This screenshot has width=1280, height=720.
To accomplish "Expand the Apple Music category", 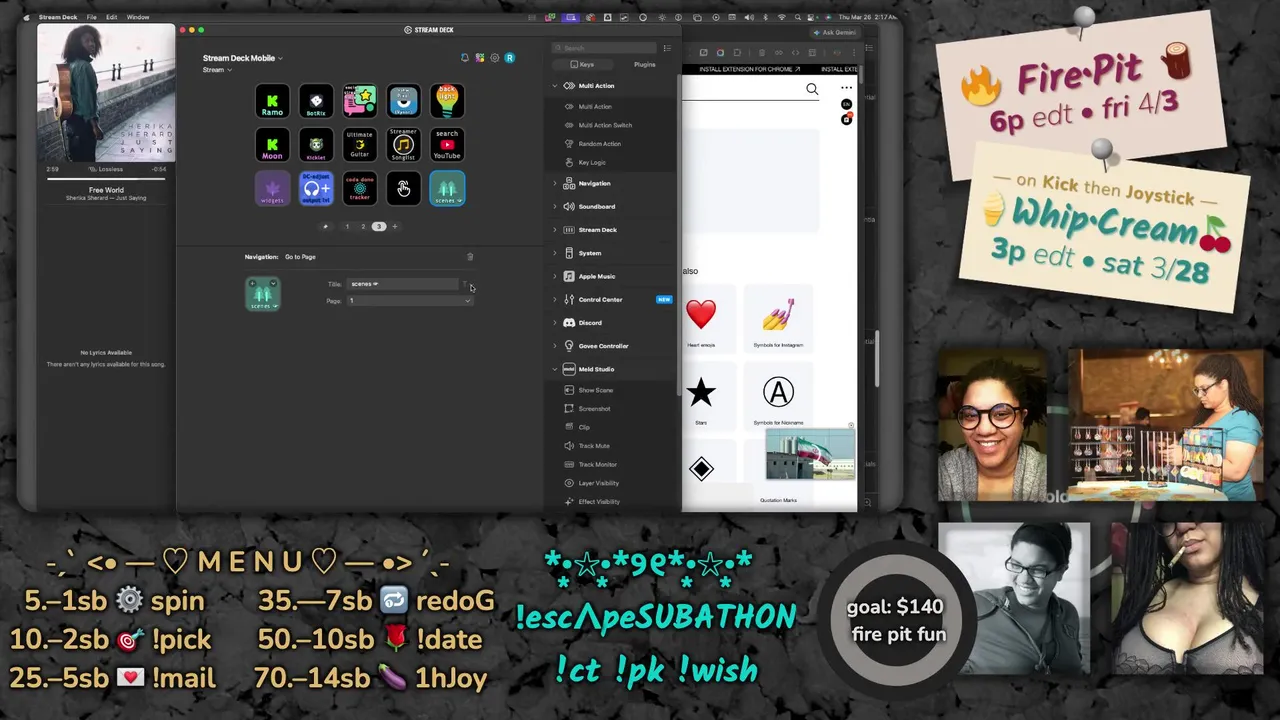I will [555, 276].
